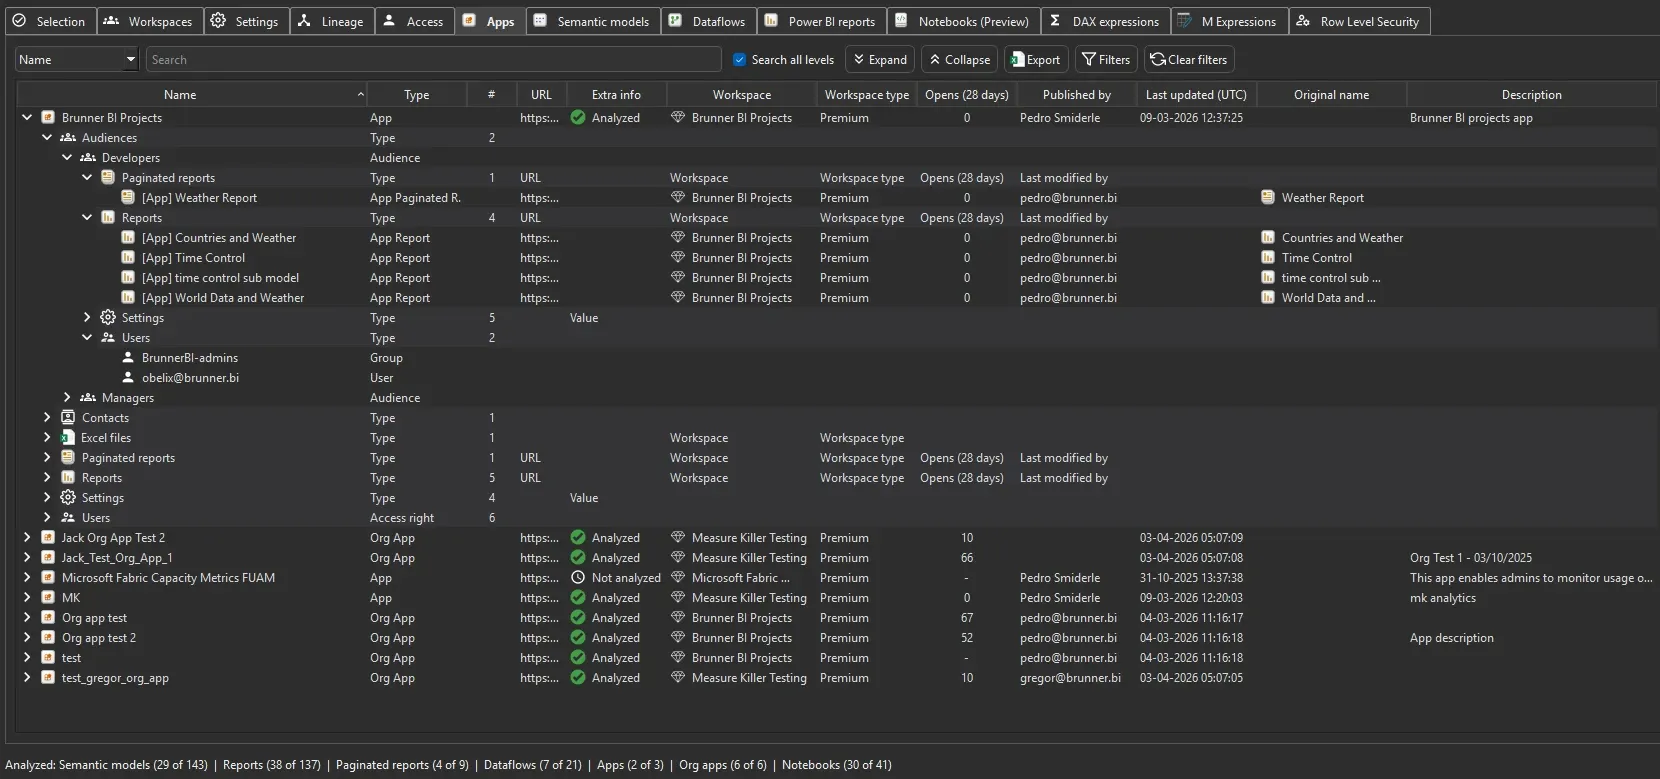Screen dimensions: 1660x779
Task: Collapse the Audiences node
Action: point(47,138)
